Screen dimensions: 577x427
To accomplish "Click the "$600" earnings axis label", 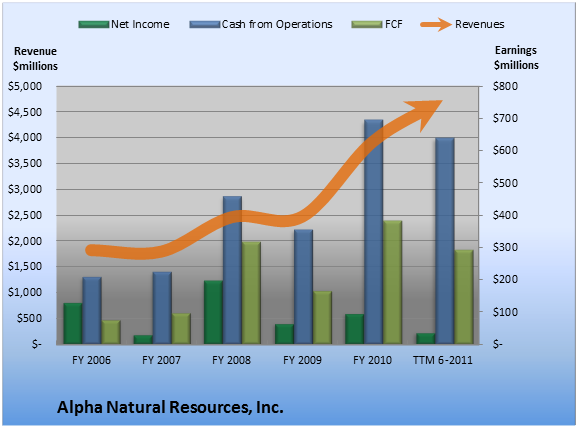I will click(x=505, y=151).
